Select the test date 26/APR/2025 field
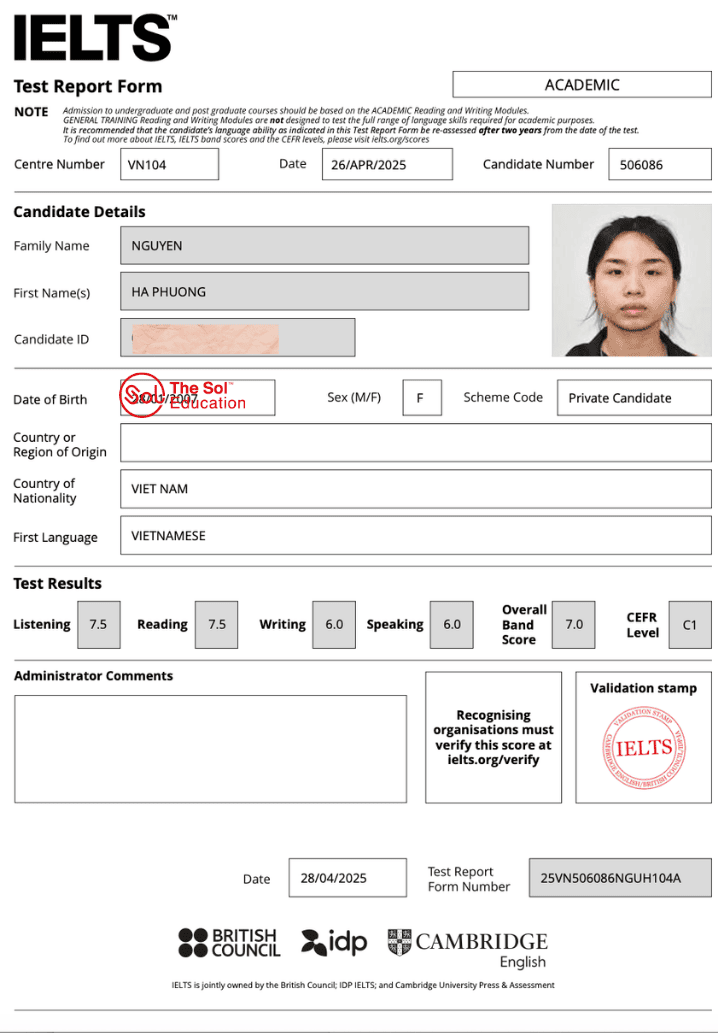The width and height of the screenshot is (718, 1033). [x=386, y=164]
